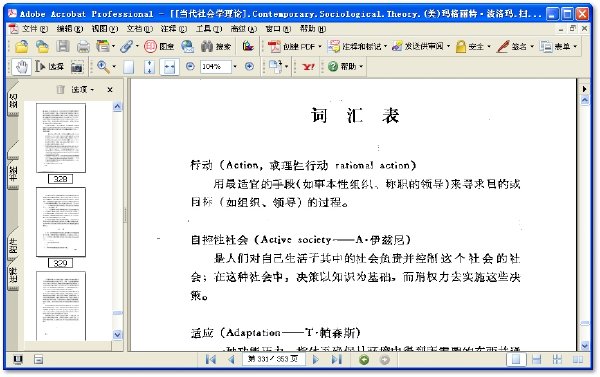Click the page number field 331/353

[x=274, y=359]
